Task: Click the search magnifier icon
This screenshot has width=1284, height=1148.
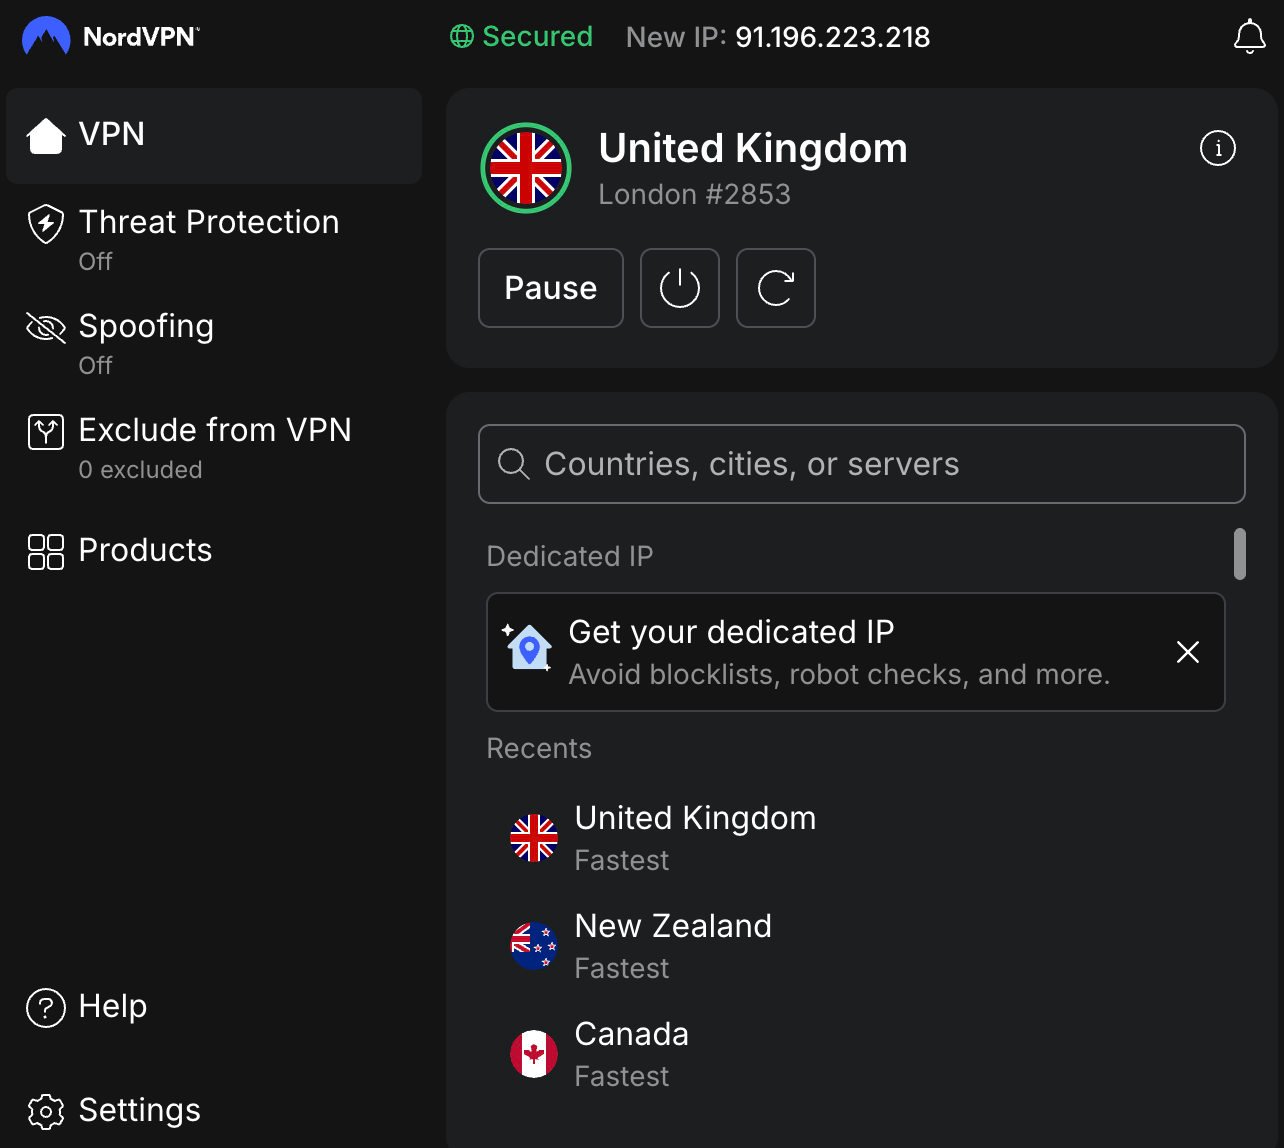Action: (513, 464)
